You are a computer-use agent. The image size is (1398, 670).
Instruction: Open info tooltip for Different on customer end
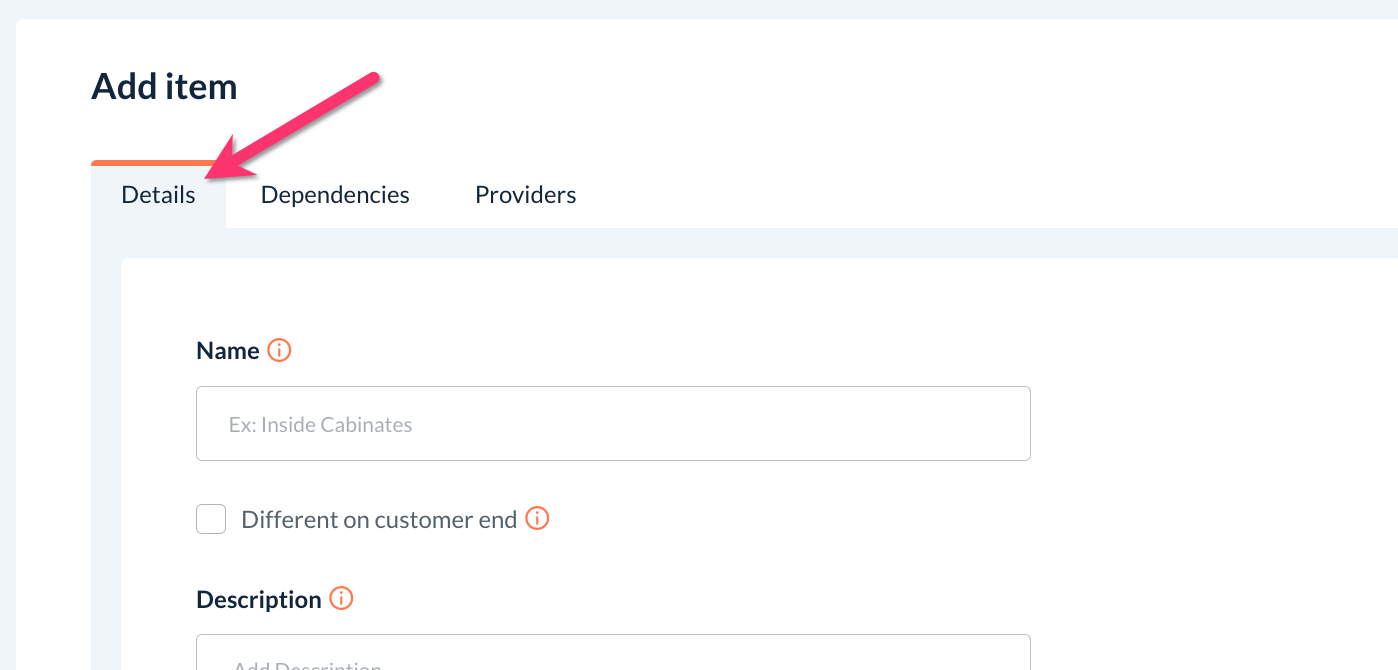click(538, 519)
